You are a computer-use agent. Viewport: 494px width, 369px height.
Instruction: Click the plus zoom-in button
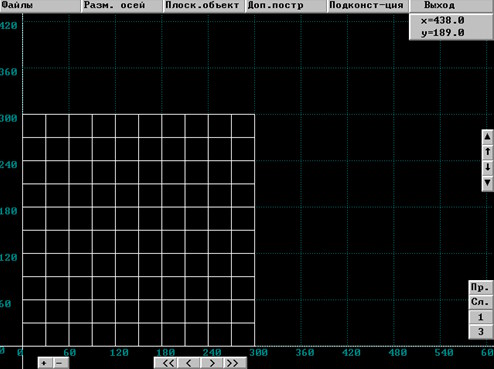click(45, 363)
